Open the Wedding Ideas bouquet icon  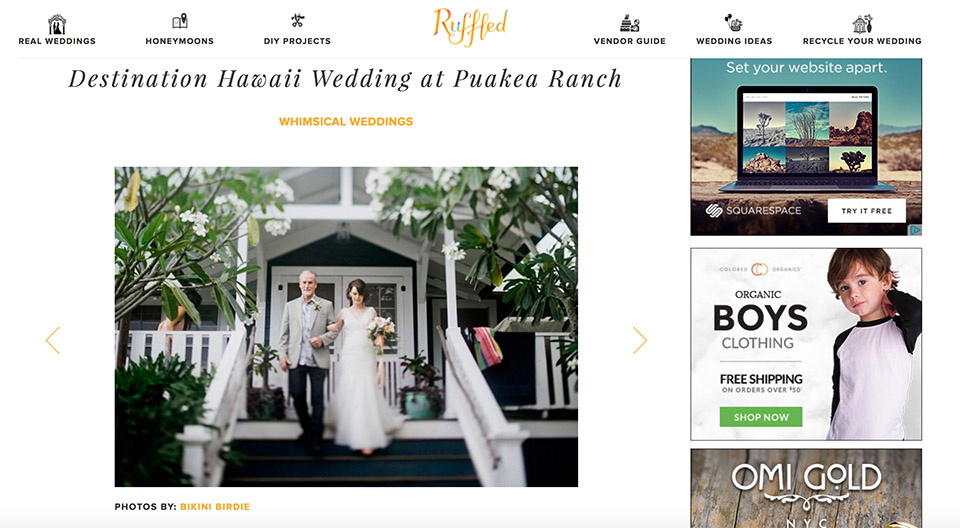[x=733, y=23]
